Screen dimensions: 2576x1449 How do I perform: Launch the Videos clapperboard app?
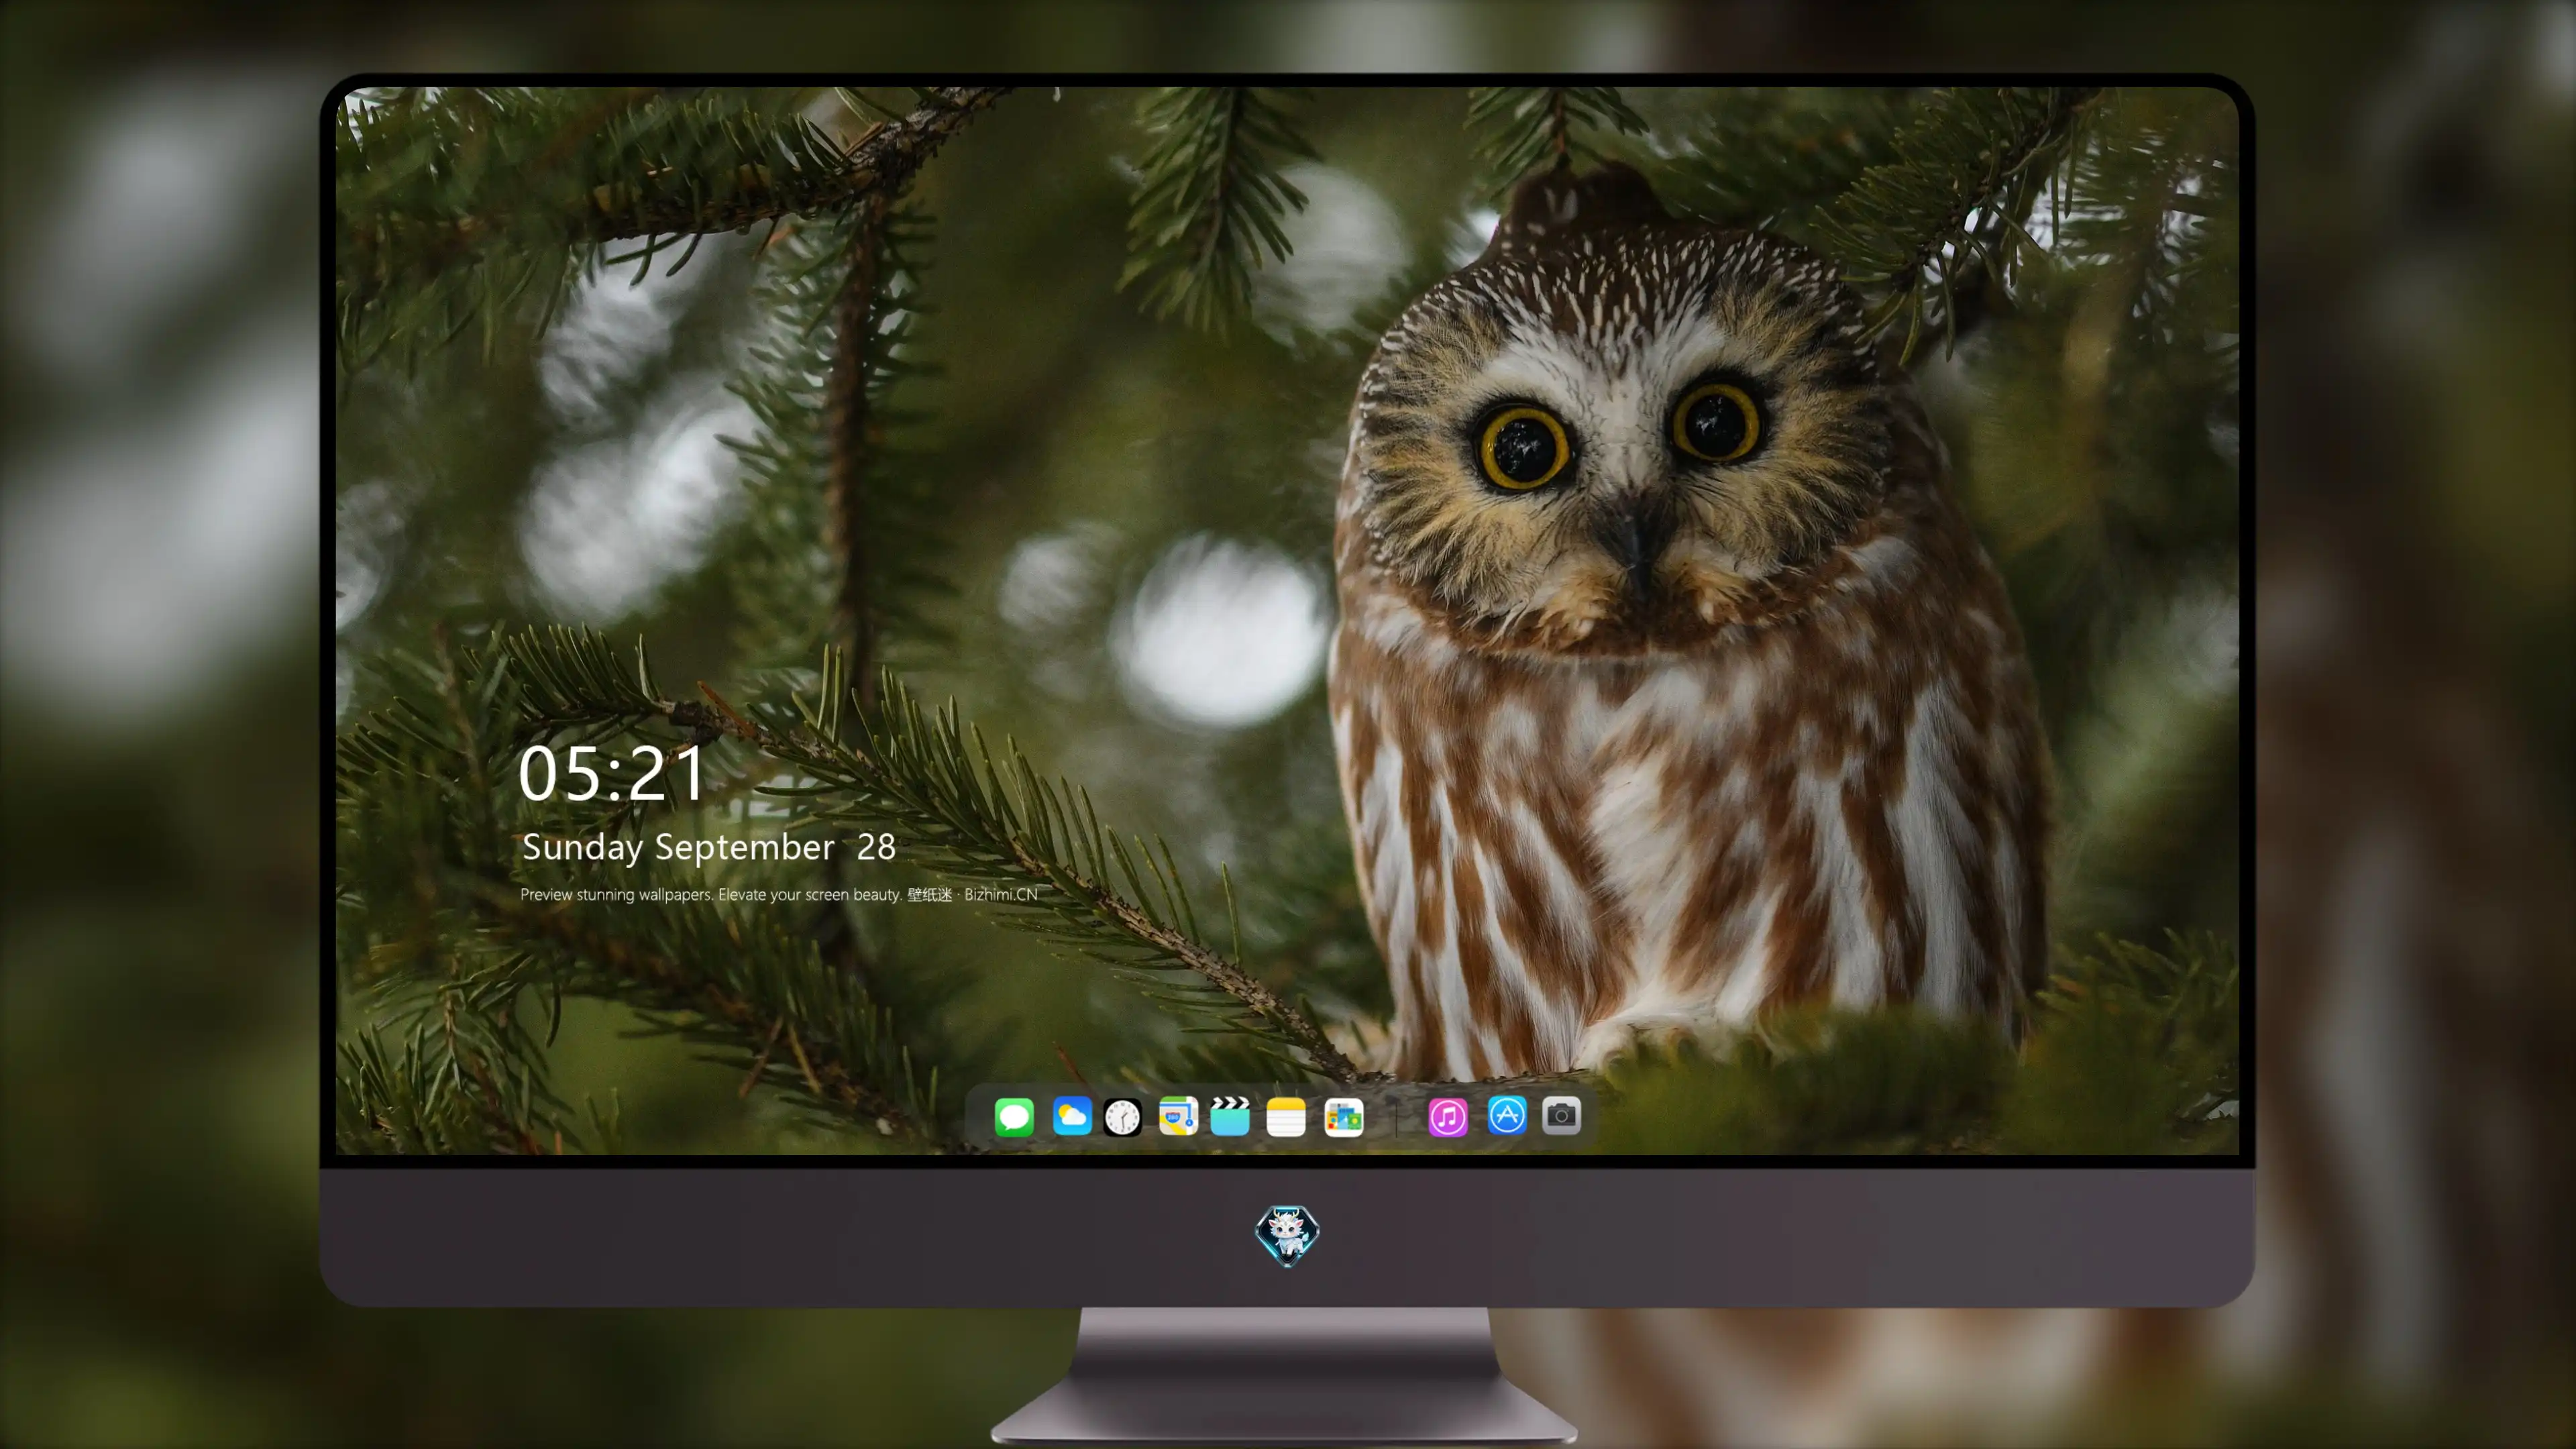coord(1230,1116)
